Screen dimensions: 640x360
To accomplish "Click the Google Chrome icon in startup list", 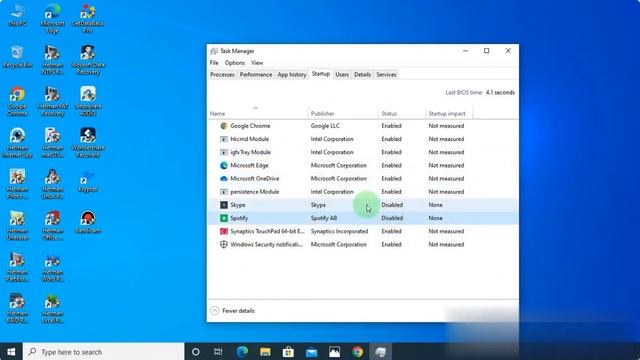I will click(x=224, y=126).
